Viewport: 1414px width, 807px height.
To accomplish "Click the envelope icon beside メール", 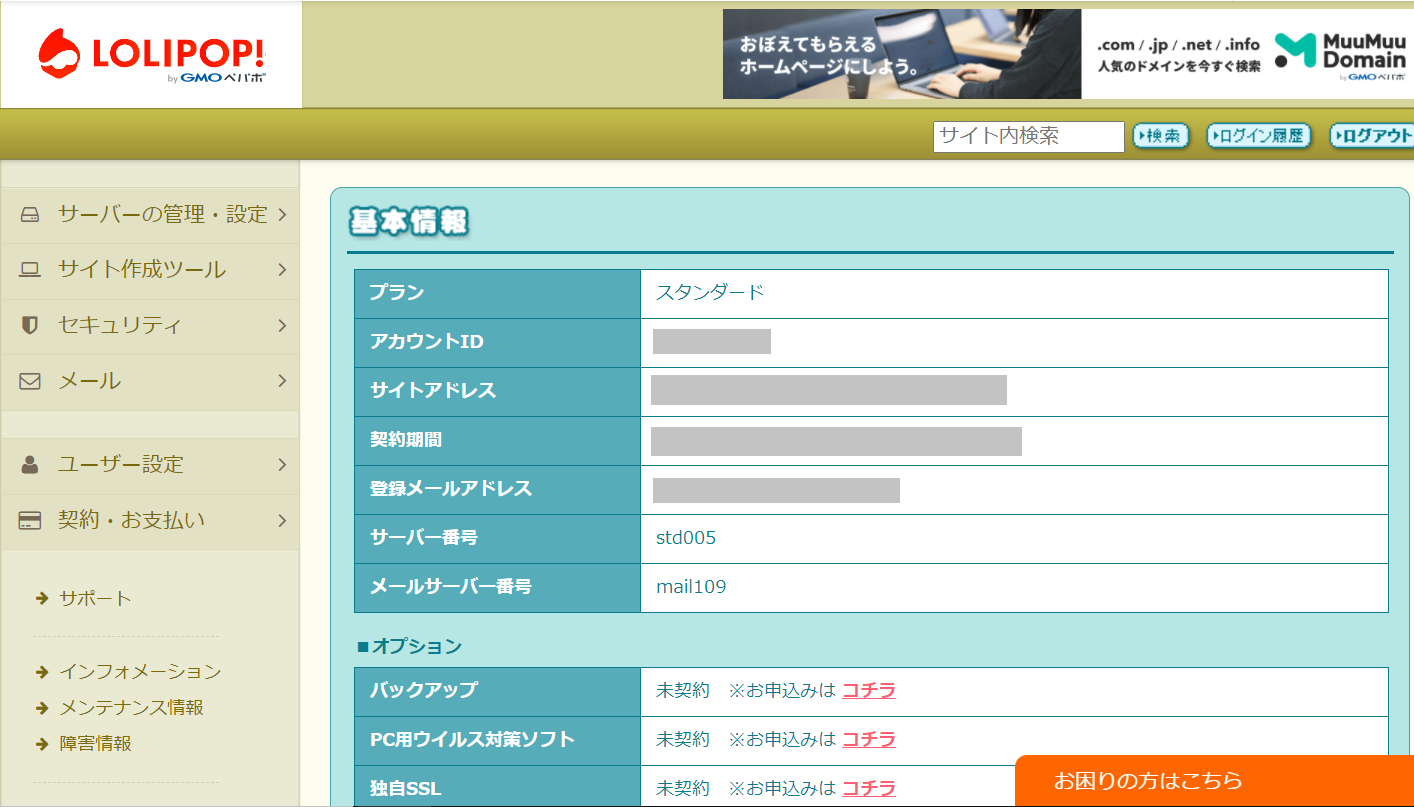I will 30,381.
